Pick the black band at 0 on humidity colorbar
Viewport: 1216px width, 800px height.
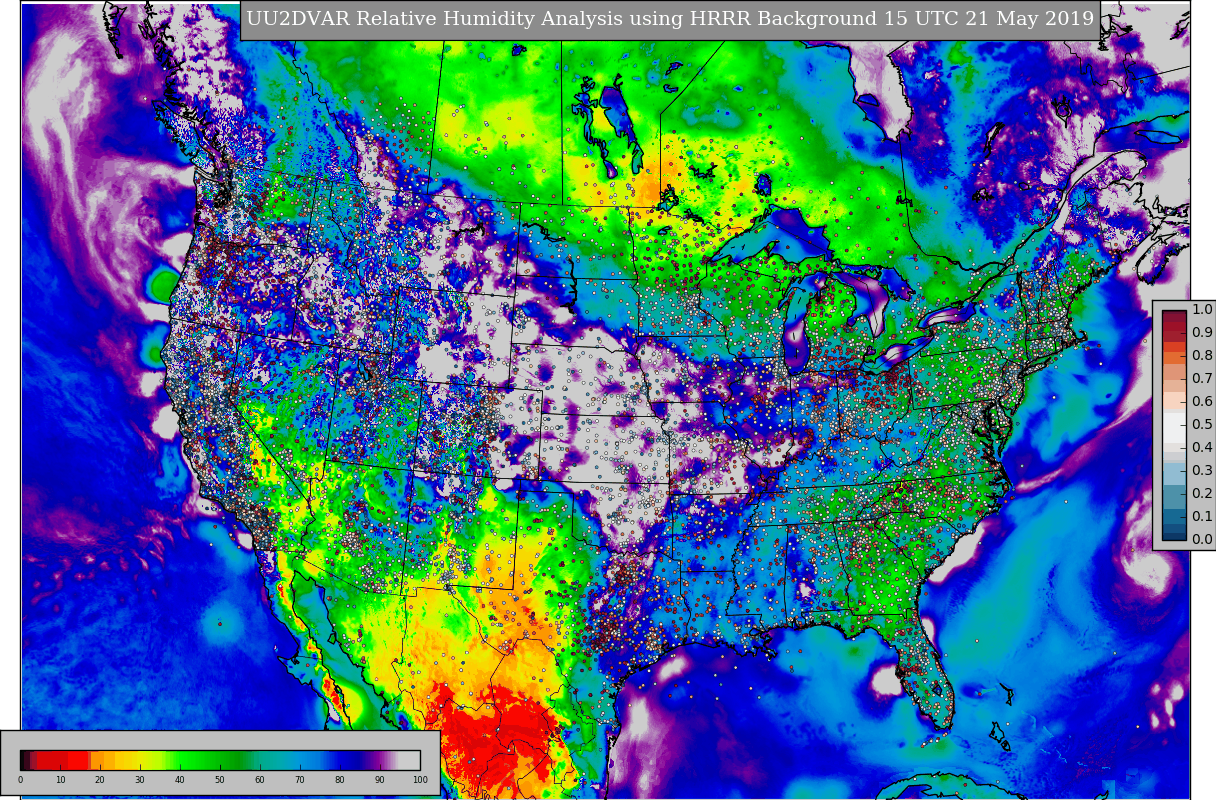(x=23, y=760)
